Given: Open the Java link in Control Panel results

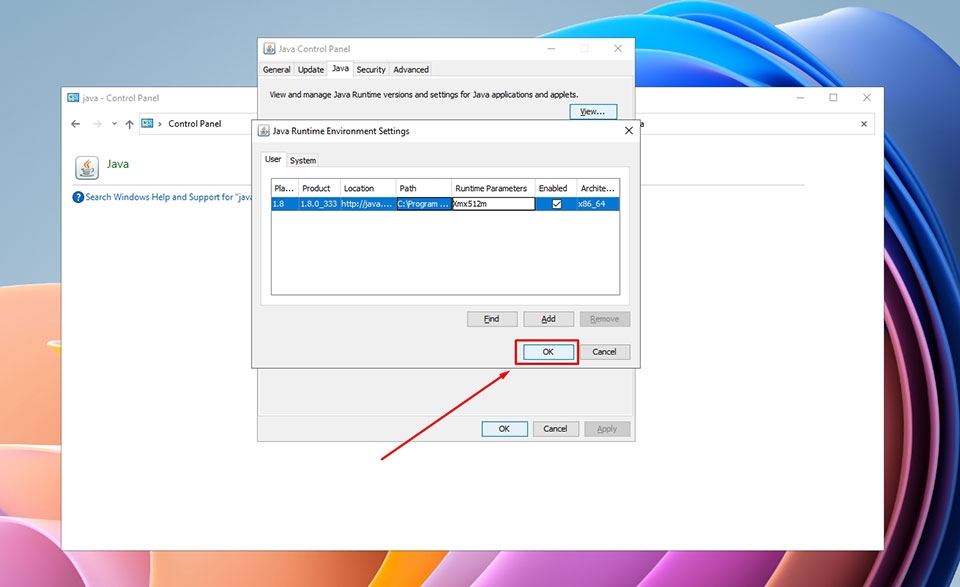Looking at the screenshot, I should pos(118,164).
